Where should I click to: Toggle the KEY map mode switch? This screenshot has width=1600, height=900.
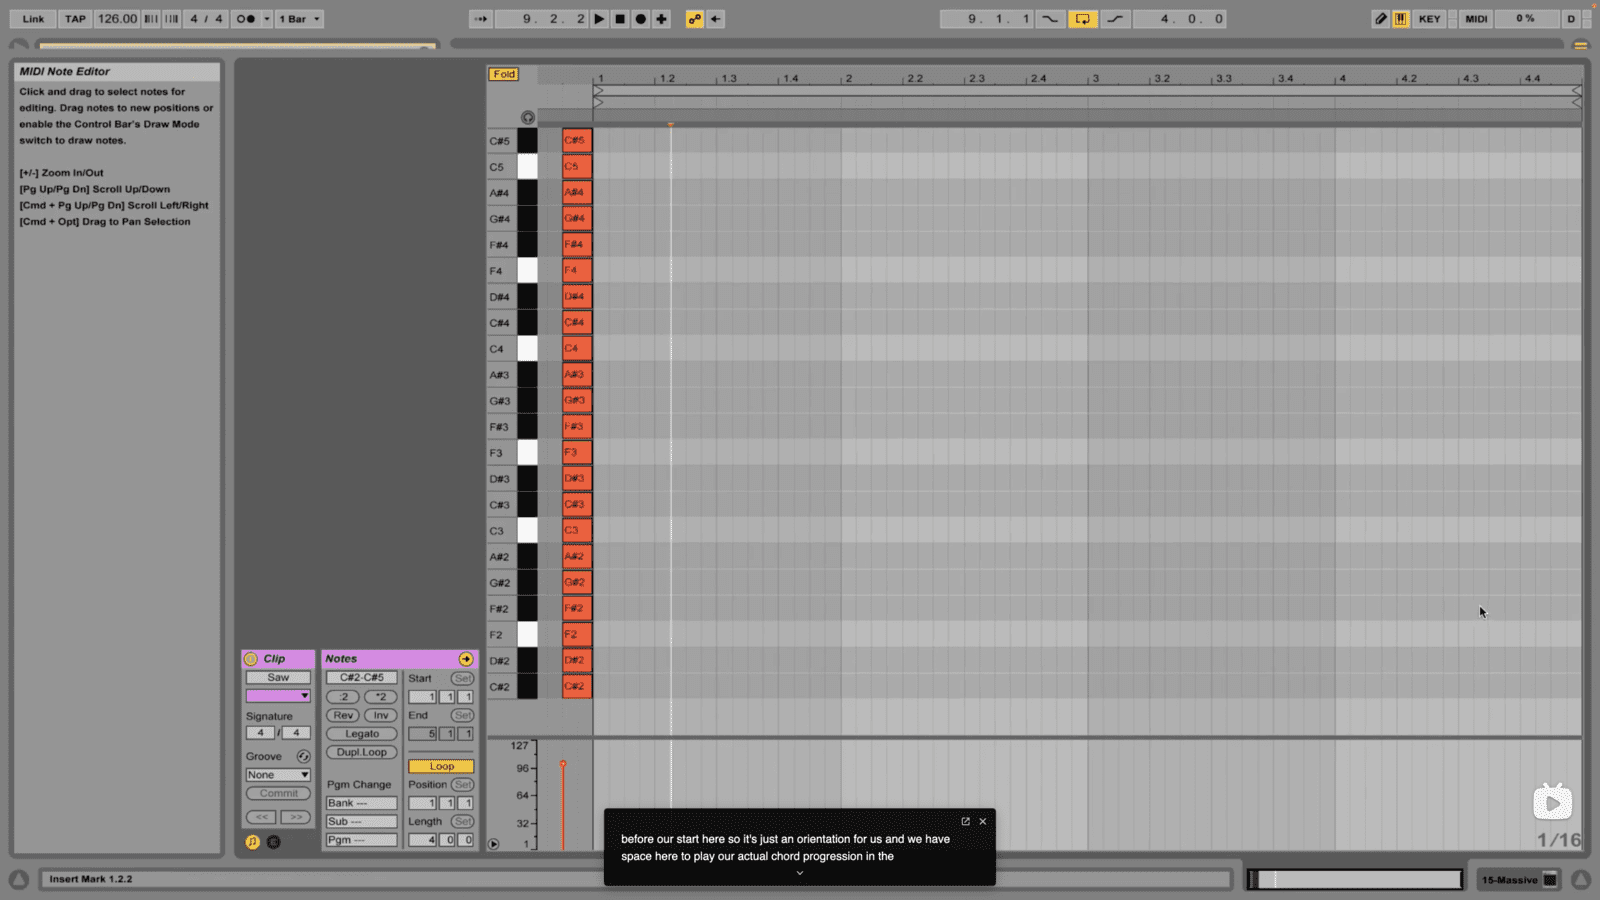click(x=1430, y=19)
